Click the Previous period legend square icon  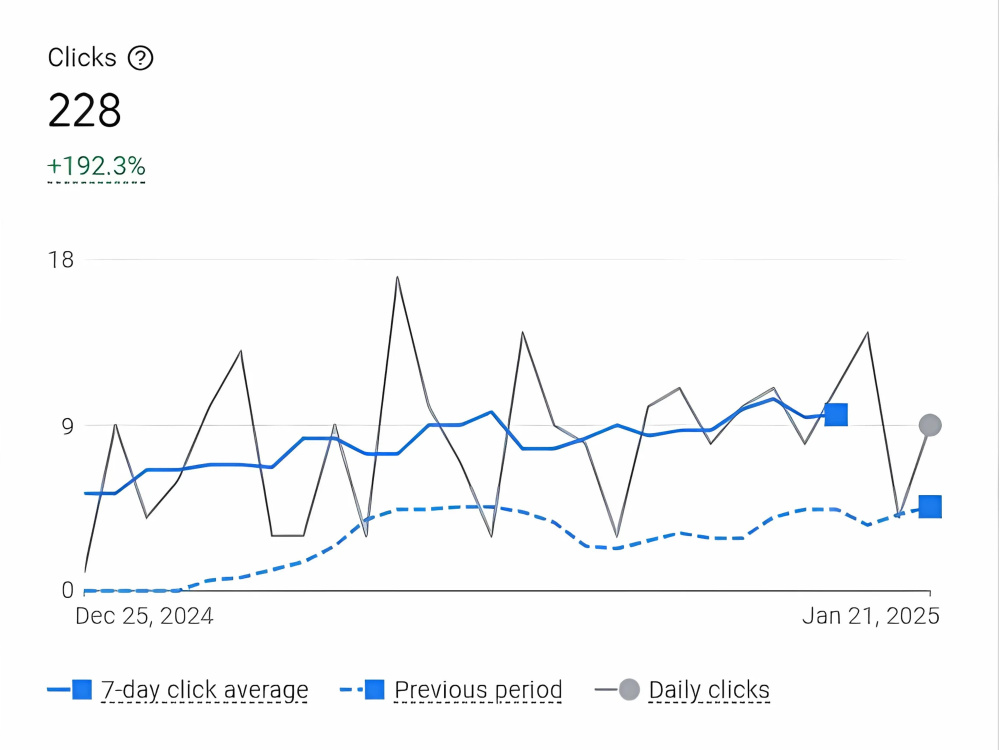374,689
